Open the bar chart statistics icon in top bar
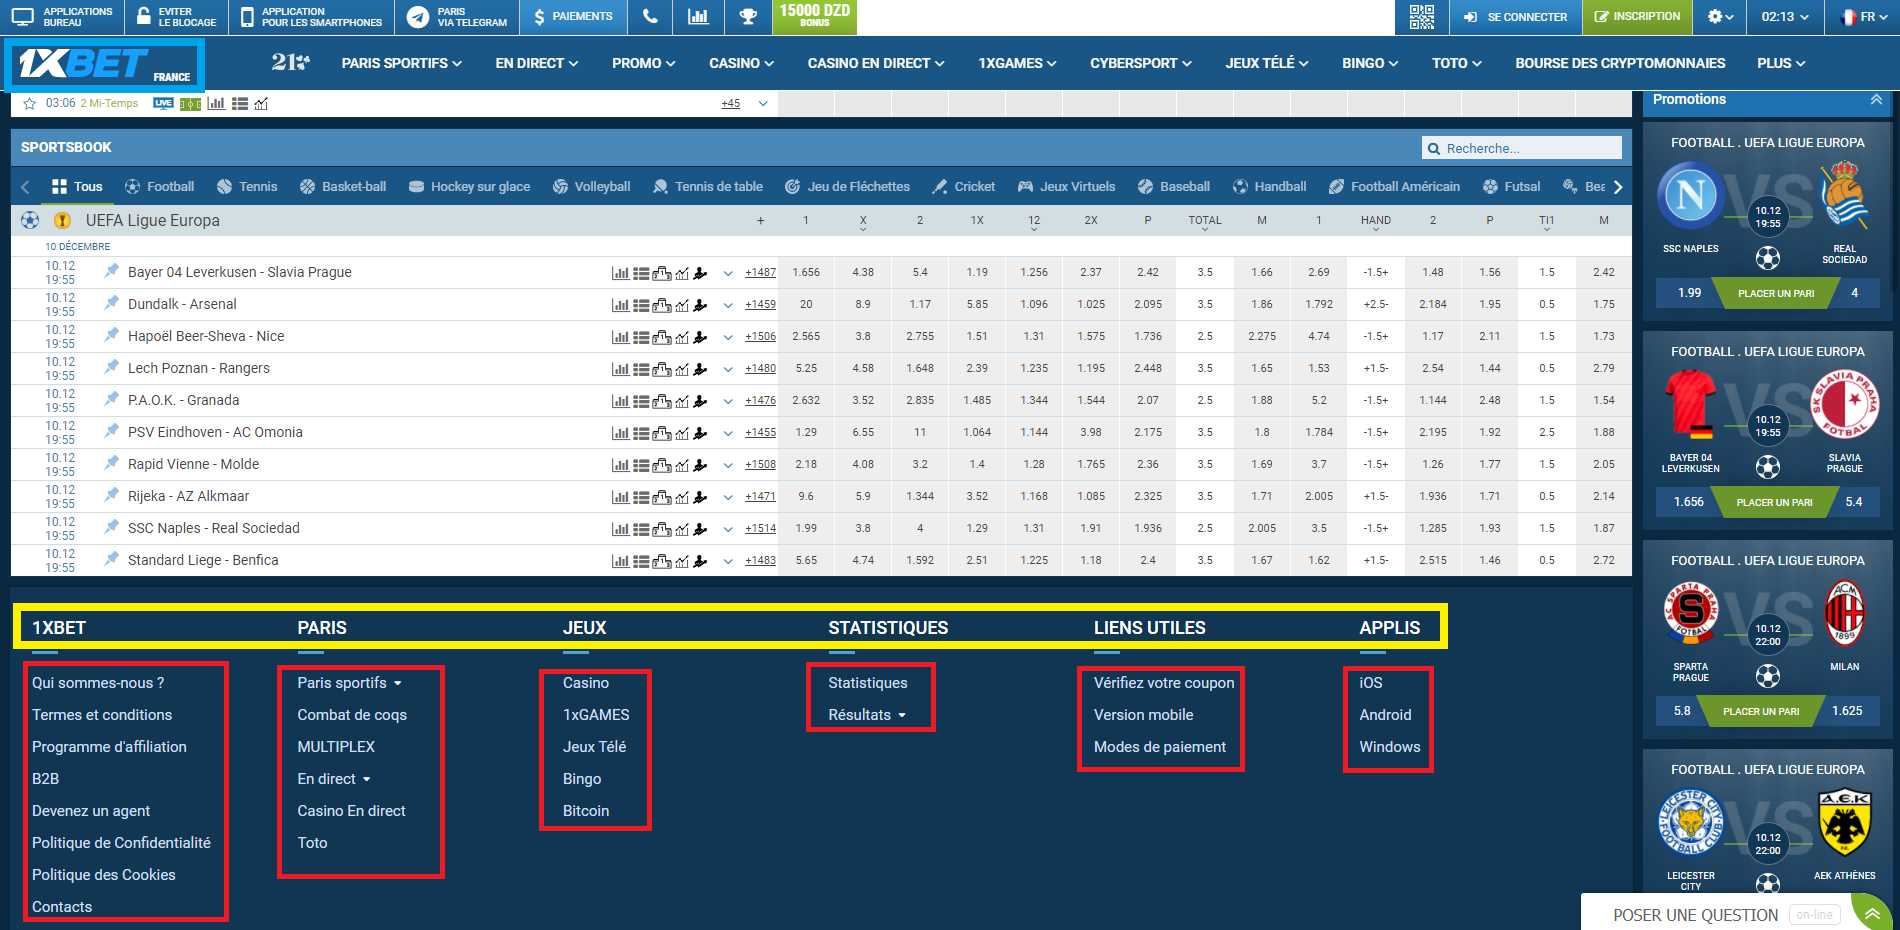1900x930 pixels. (x=698, y=17)
